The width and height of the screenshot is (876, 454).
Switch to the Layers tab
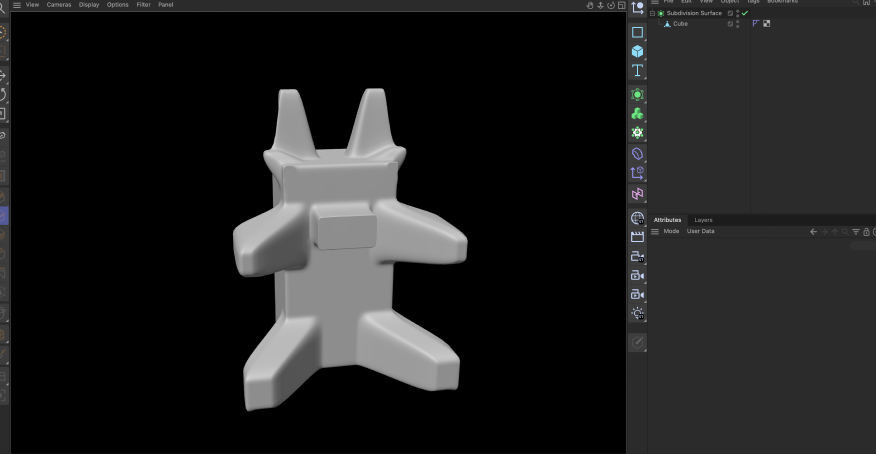(703, 220)
